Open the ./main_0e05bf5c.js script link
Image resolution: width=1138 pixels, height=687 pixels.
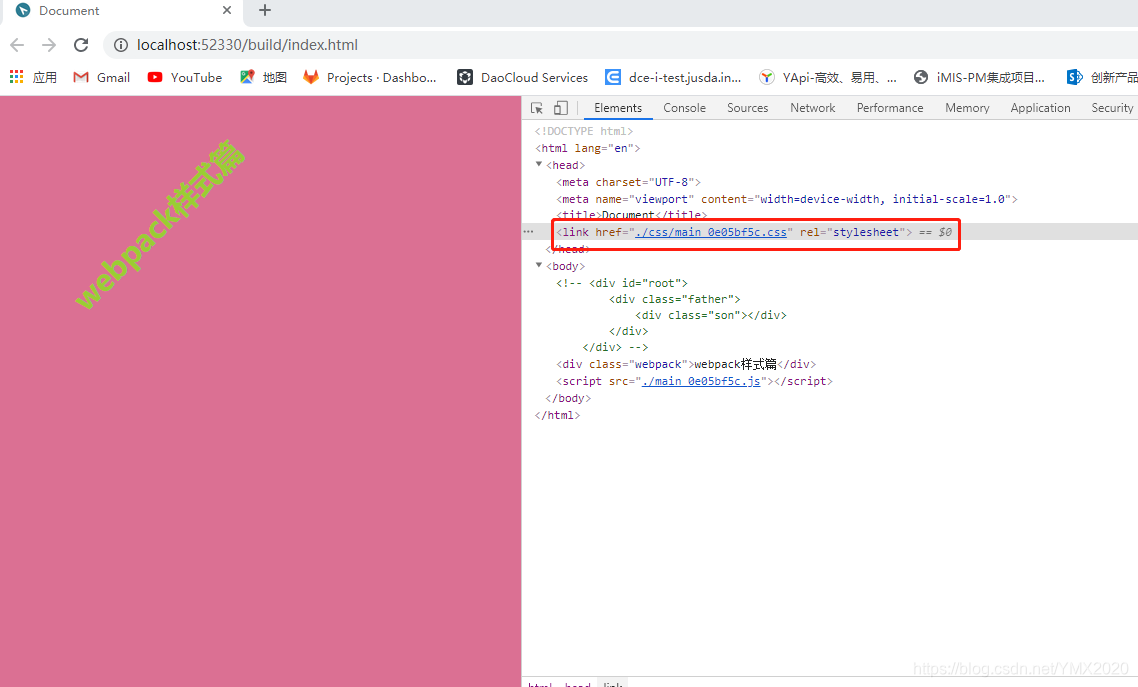[x=701, y=381]
